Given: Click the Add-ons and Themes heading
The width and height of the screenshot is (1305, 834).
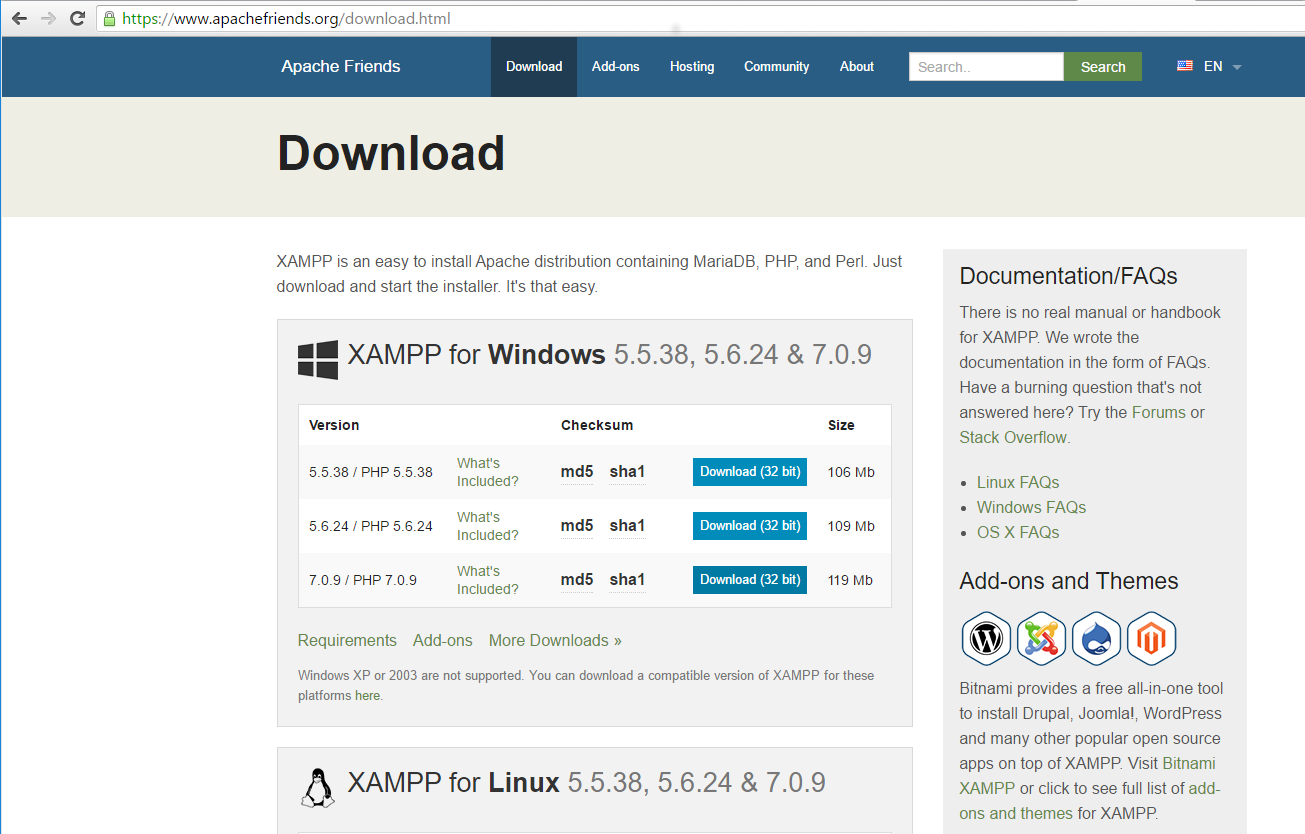Looking at the screenshot, I should coord(1068,581).
